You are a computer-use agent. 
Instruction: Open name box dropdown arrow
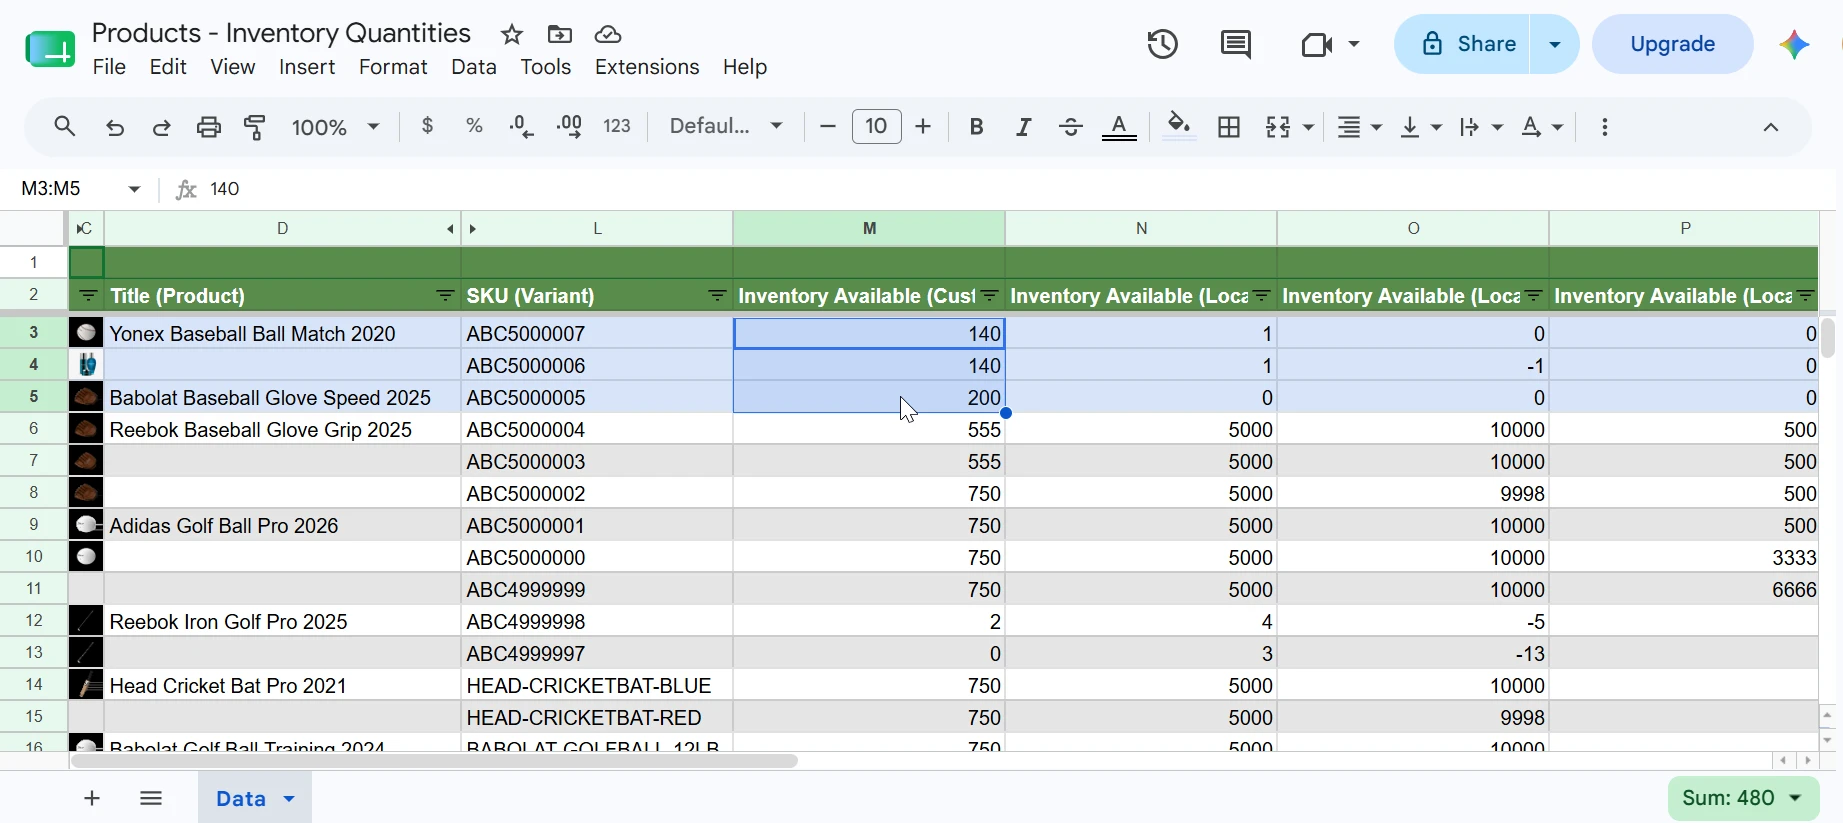[x=134, y=189]
